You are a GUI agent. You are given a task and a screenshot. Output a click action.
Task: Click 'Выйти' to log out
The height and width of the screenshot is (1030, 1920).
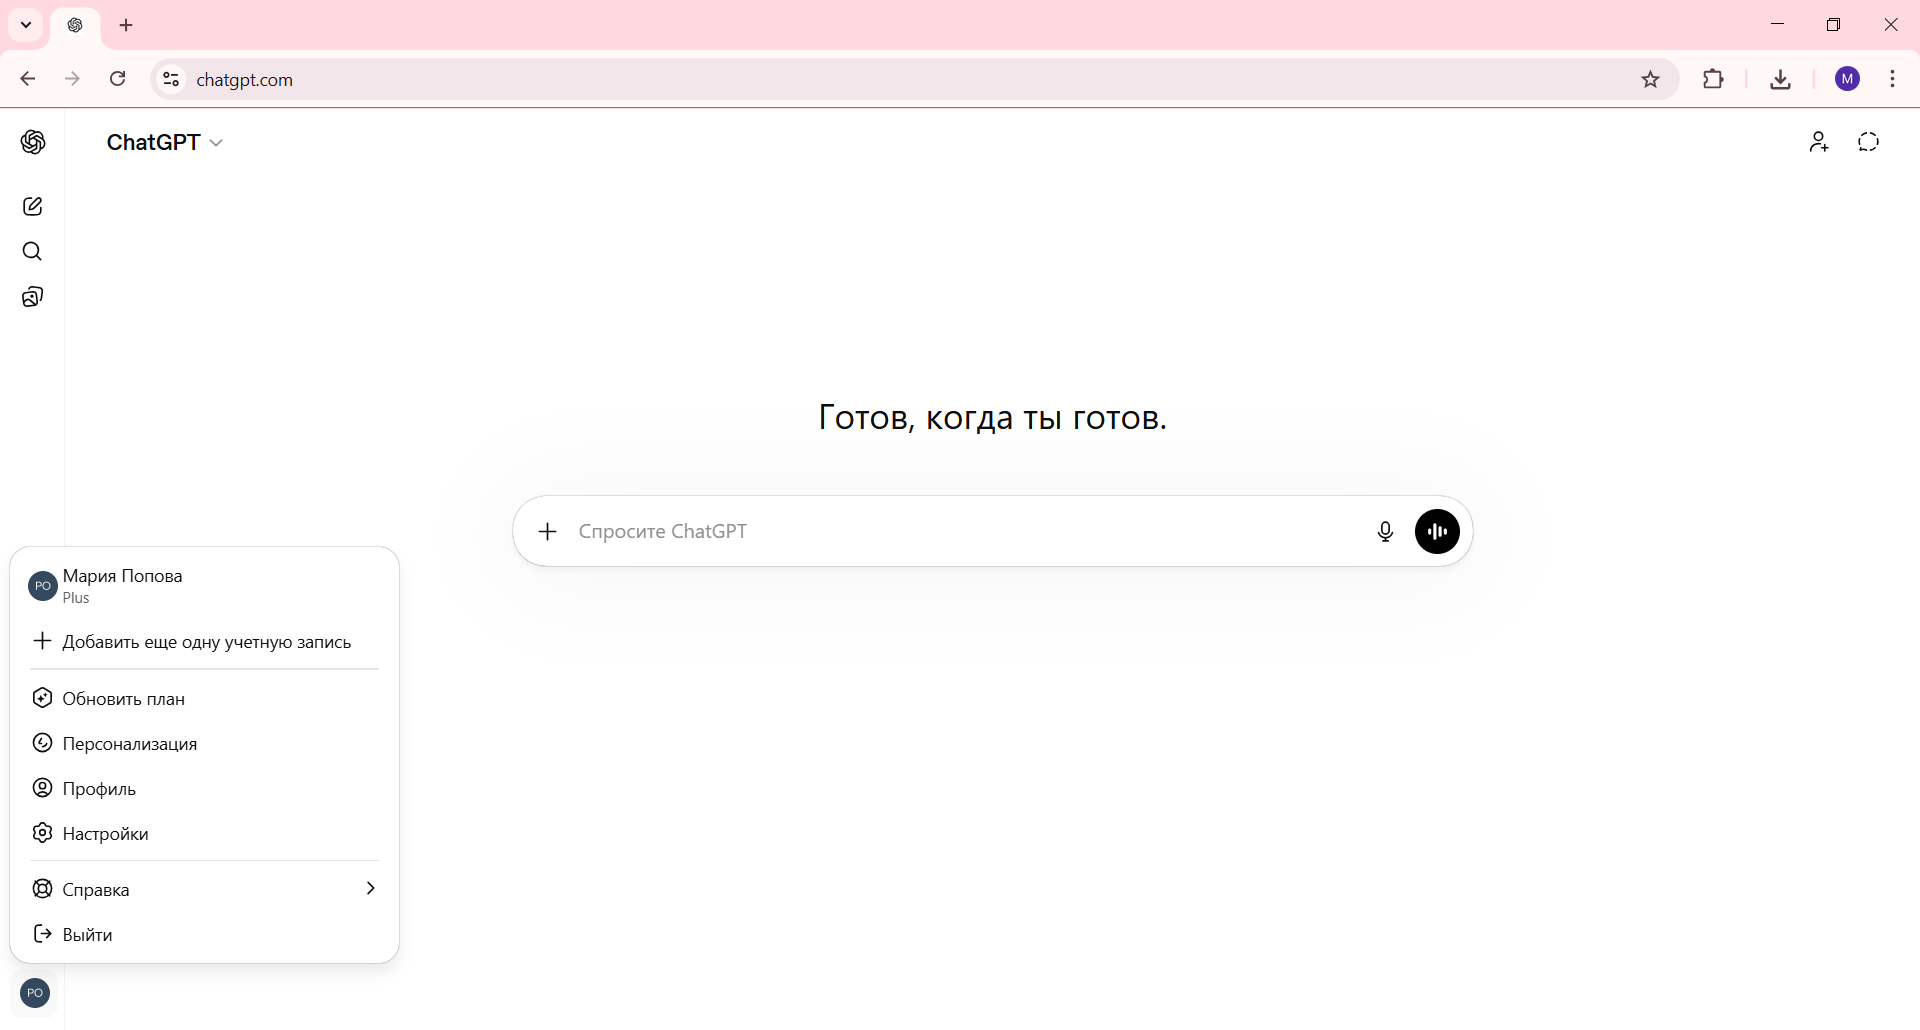[204, 934]
